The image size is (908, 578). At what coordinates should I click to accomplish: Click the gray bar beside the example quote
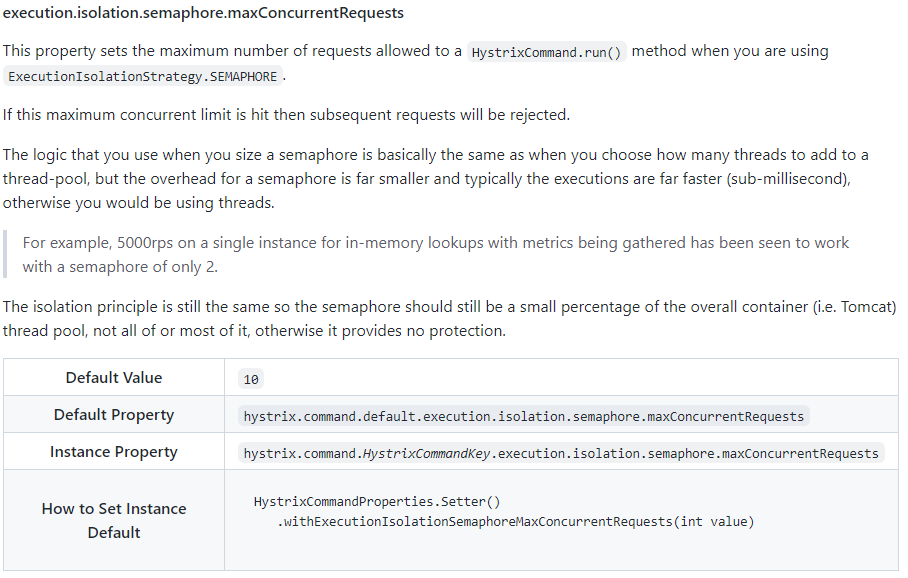coord(5,255)
